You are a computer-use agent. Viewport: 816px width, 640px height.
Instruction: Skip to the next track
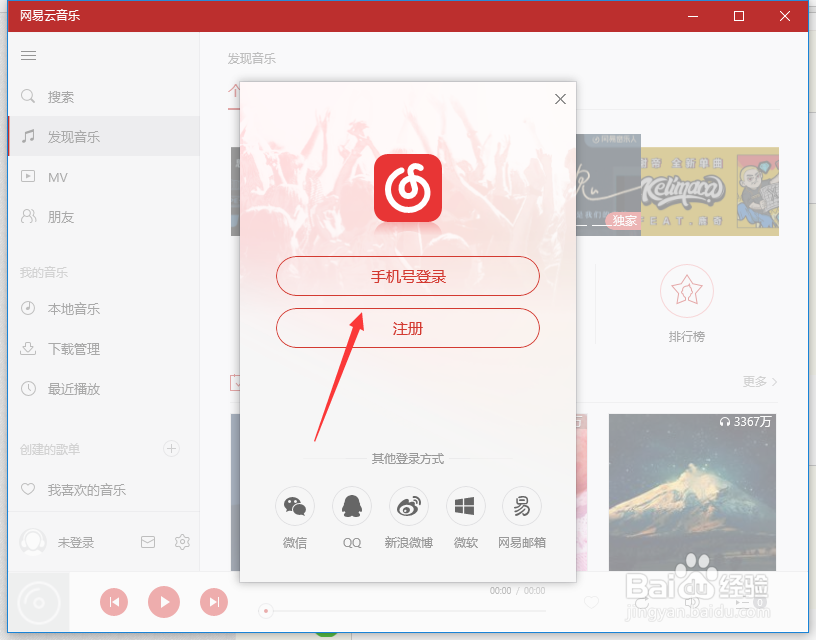(214, 602)
